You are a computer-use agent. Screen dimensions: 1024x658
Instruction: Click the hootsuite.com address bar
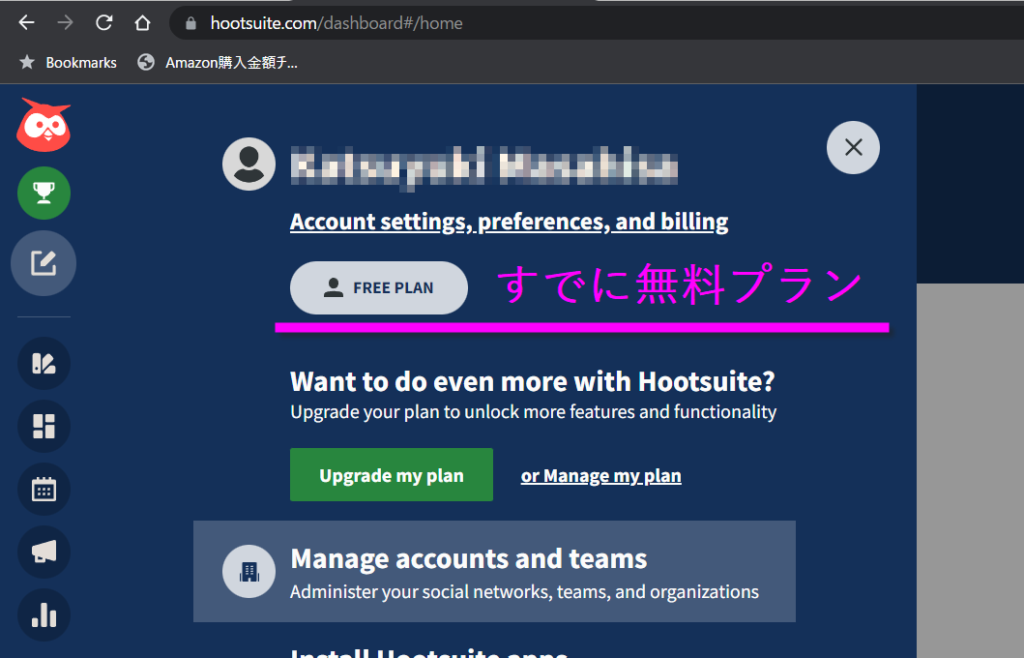(596, 24)
